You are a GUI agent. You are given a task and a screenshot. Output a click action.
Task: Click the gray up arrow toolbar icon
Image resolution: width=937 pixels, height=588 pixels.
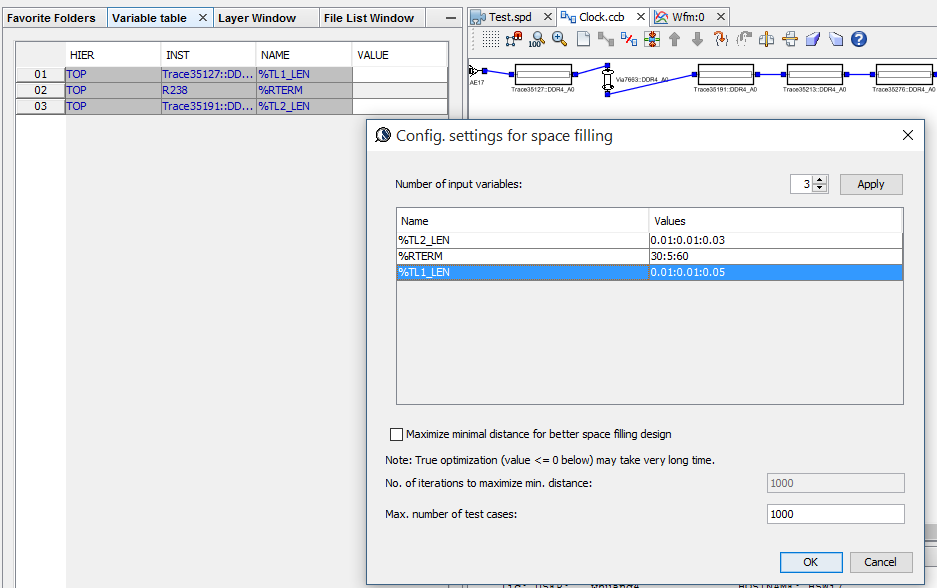(674, 39)
